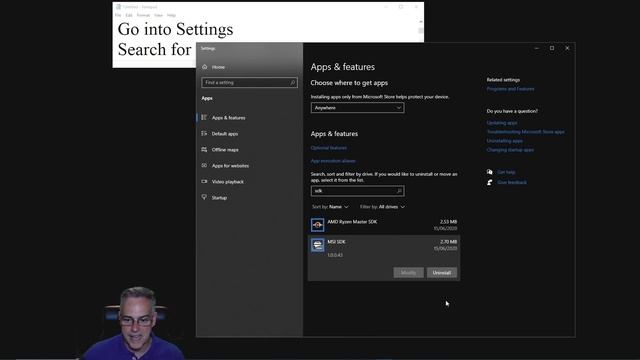Click the Find a setting search field
The image size is (640, 360).
(x=249, y=82)
